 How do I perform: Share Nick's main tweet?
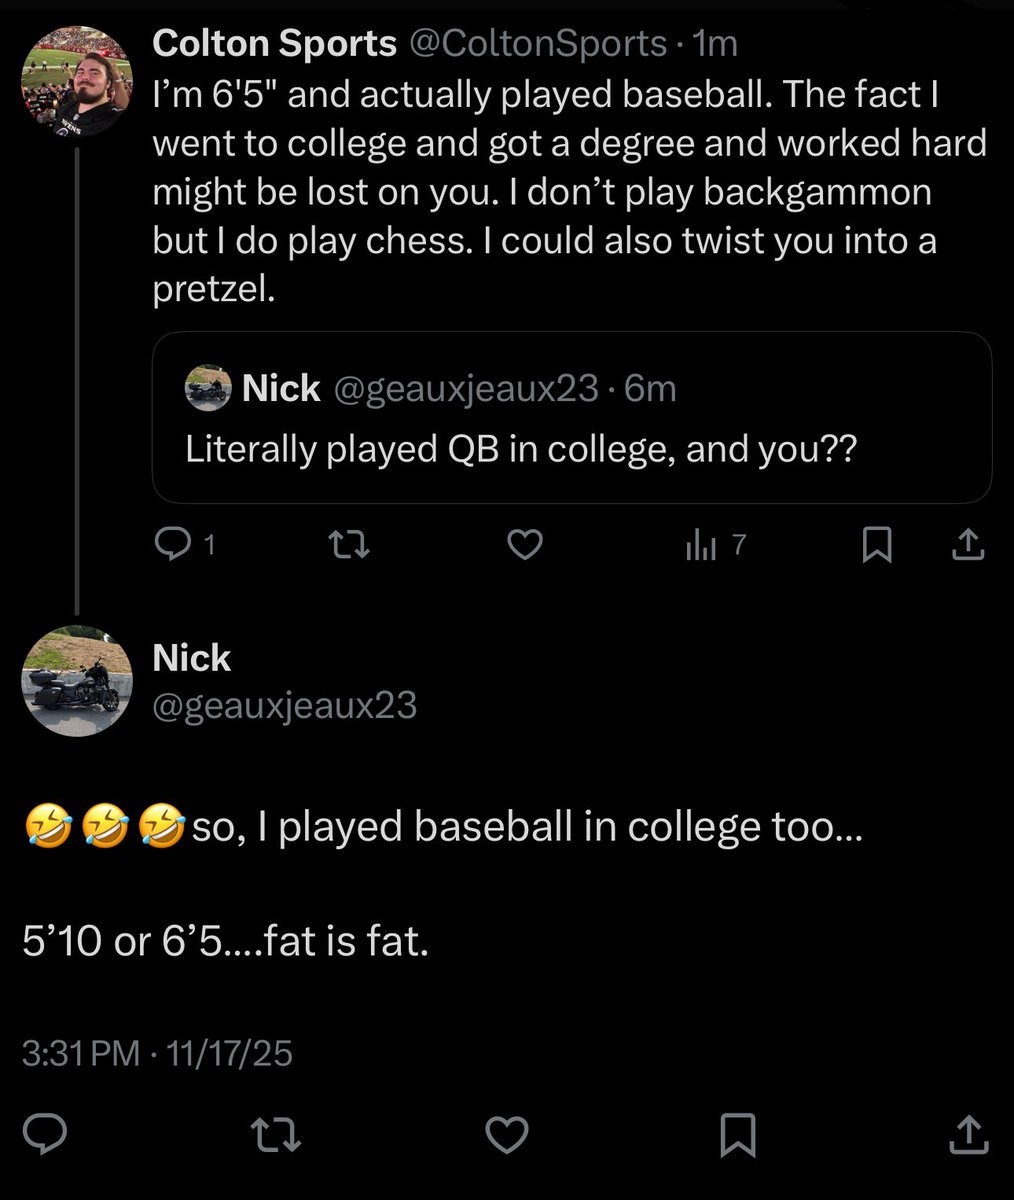(x=968, y=1134)
